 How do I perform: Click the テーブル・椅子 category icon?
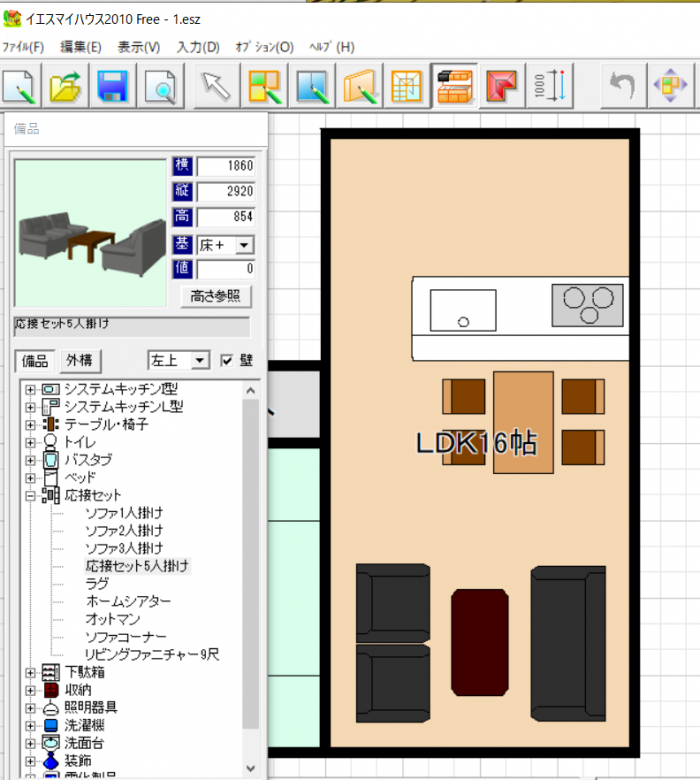[x=50, y=424]
